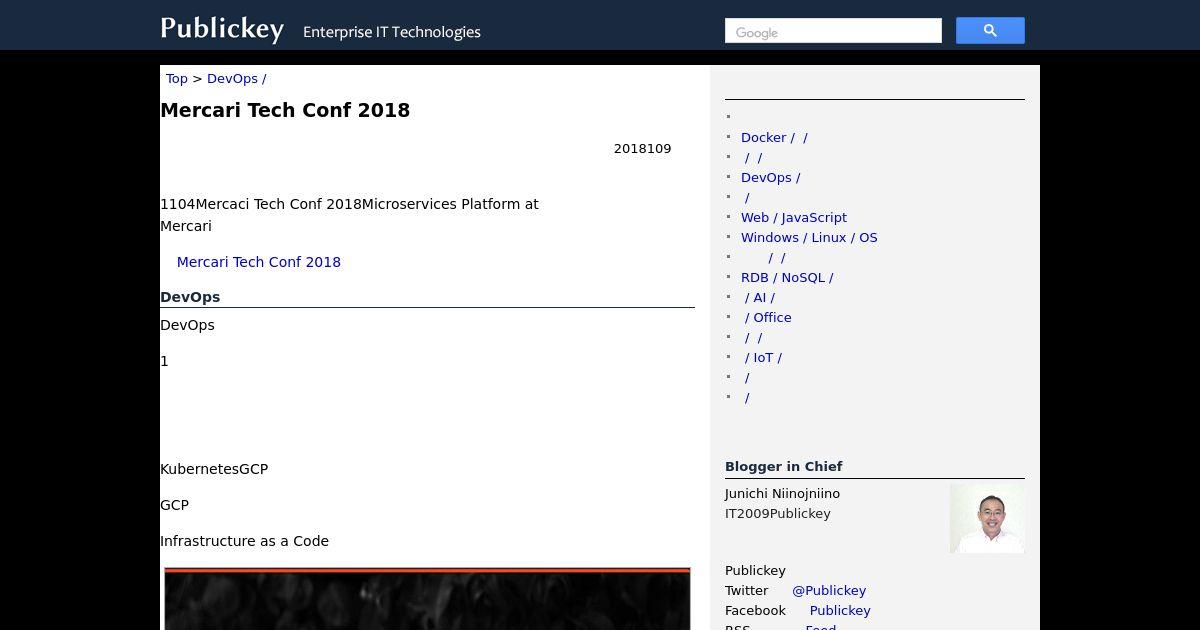This screenshot has height=630, width=1200.
Task: Open the Docker category link
Action: click(774, 138)
